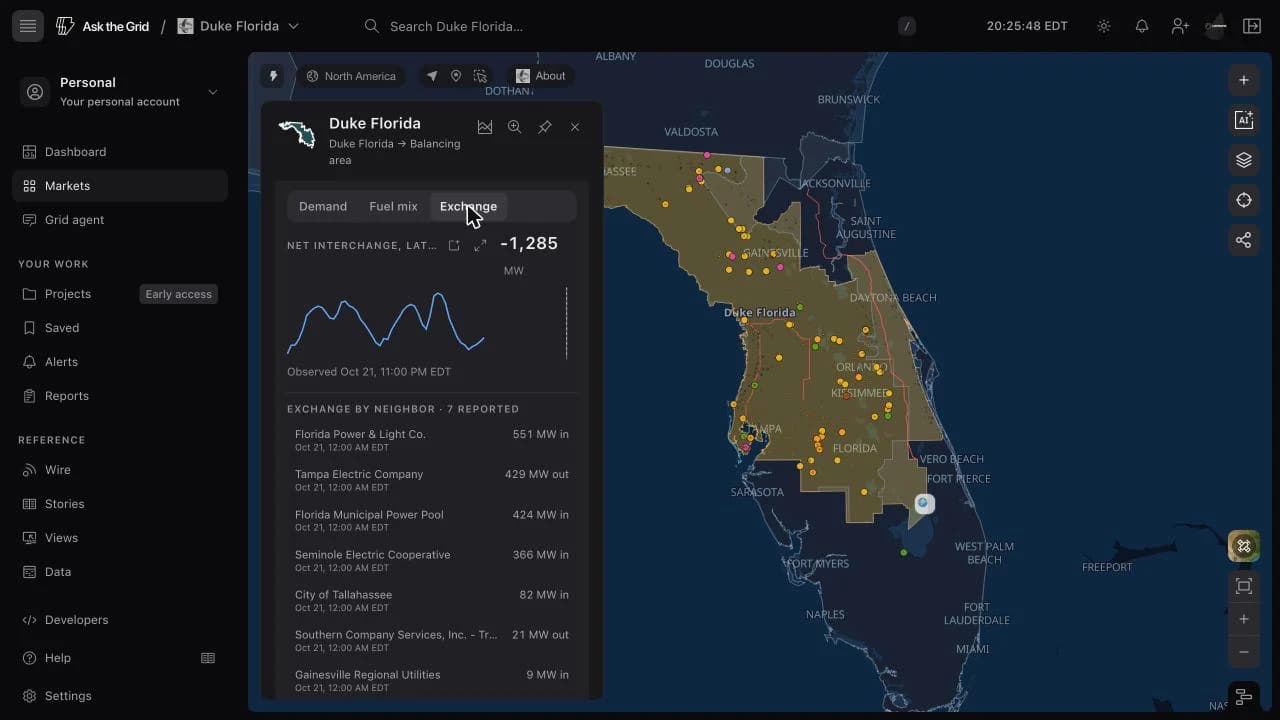This screenshot has width=1280, height=720.
Task: Click zoom-to-area magnifier icon in panel
Action: coord(514,127)
